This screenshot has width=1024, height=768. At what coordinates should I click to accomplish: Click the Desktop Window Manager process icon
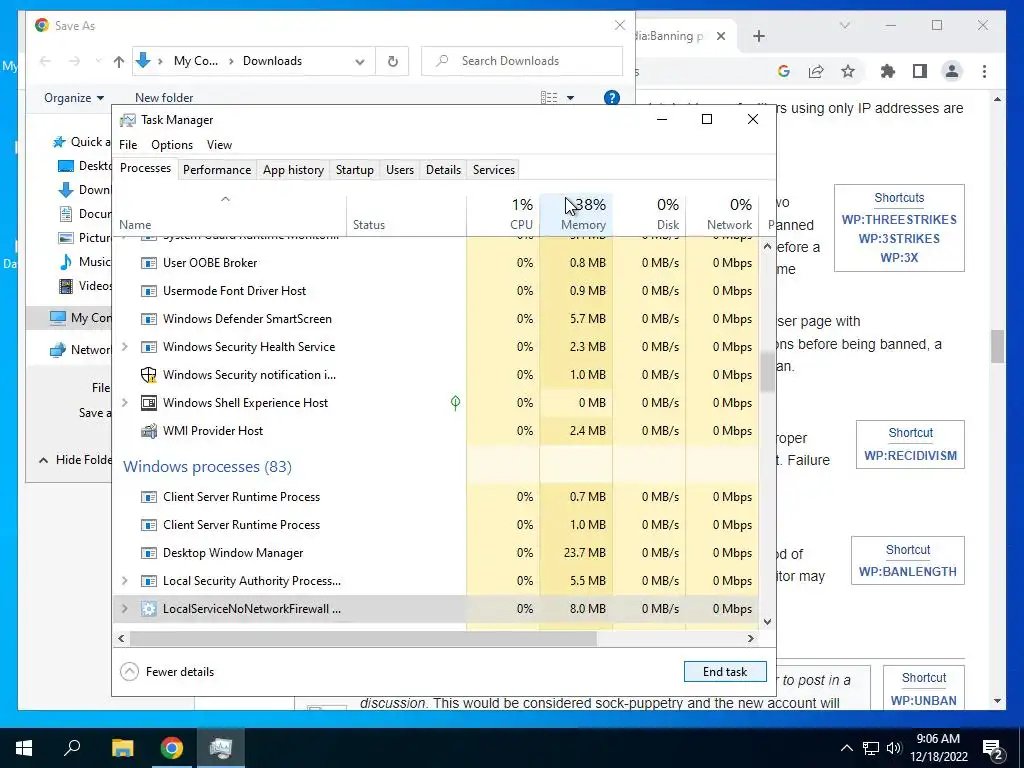click(149, 553)
